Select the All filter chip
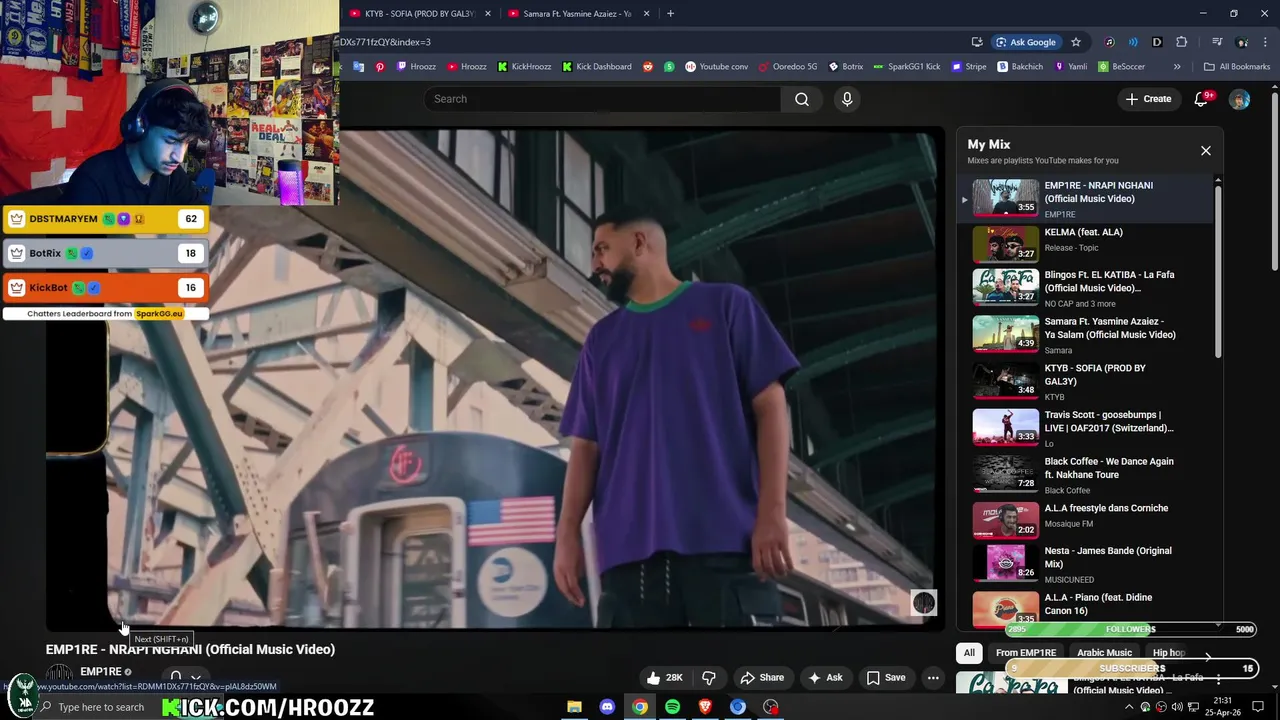This screenshot has height=720, width=1280. pyautogui.click(x=968, y=653)
